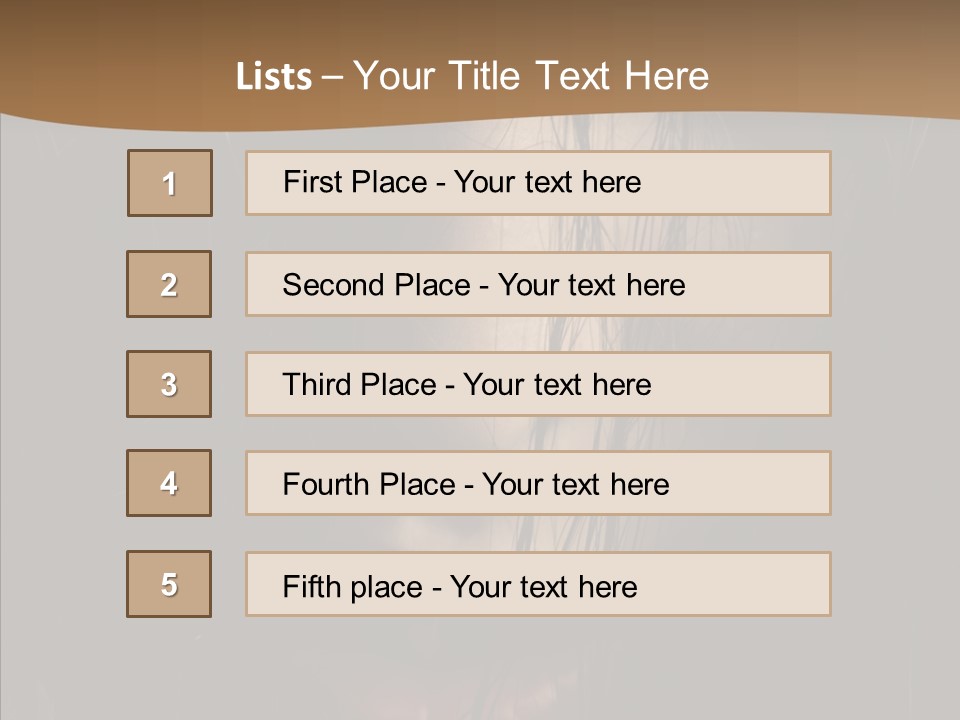The height and width of the screenshot is (720, 960).
Task: Click the number 5 box
Action: [x=169, y=584]
